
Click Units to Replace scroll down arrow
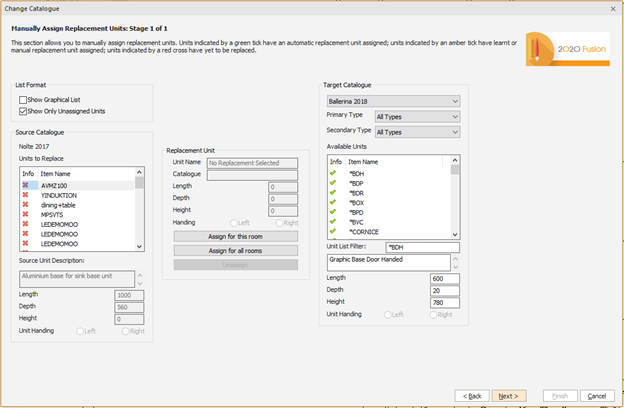pyautogui.click(x=139, y=246)
